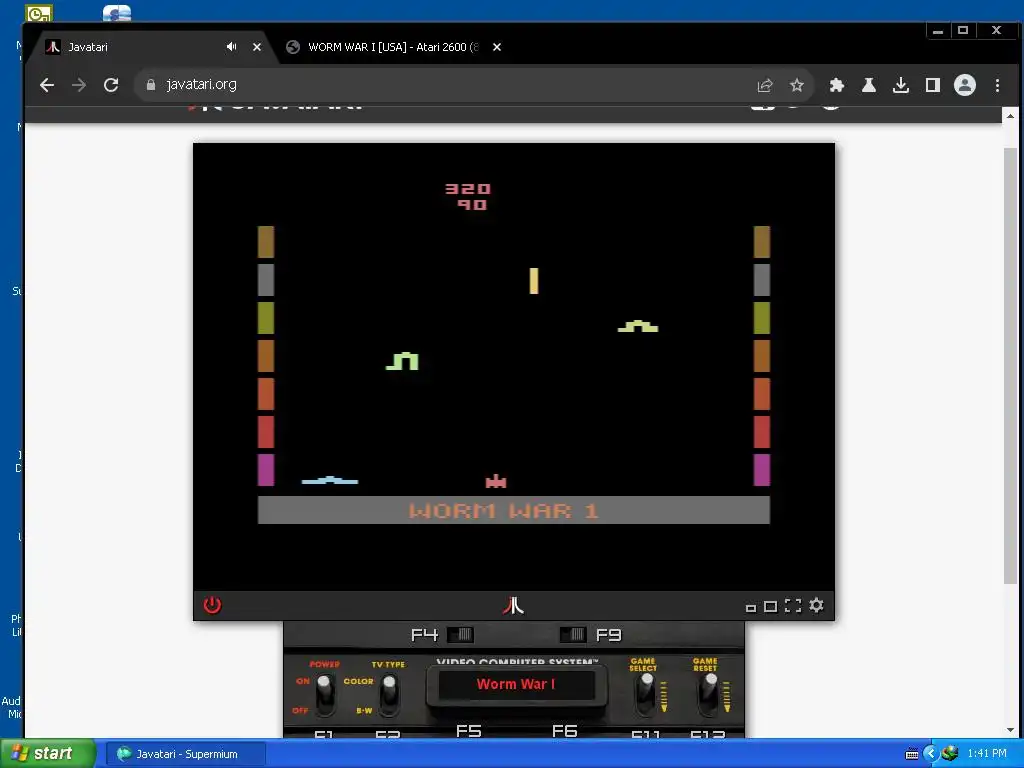Screen dimensions: 1024x768
Task: Expand hidden system tray icons
Action: [931, 754]
